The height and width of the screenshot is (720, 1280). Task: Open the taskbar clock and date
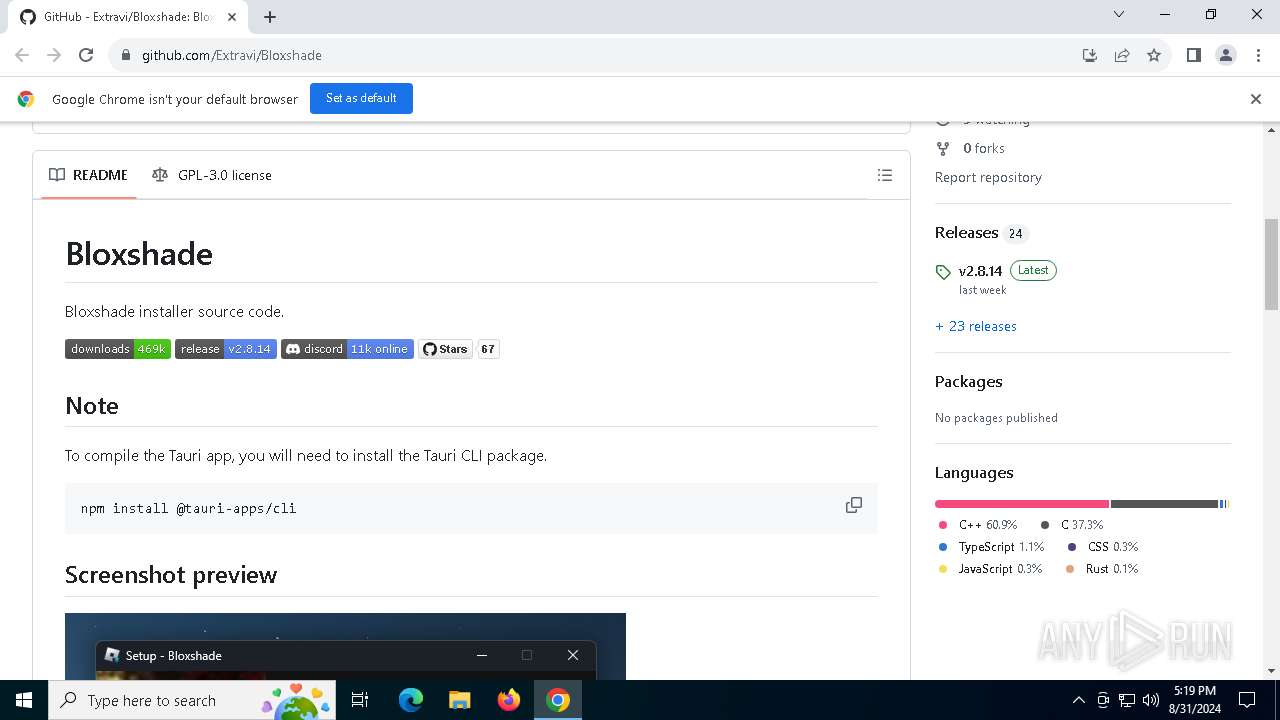1194,700
